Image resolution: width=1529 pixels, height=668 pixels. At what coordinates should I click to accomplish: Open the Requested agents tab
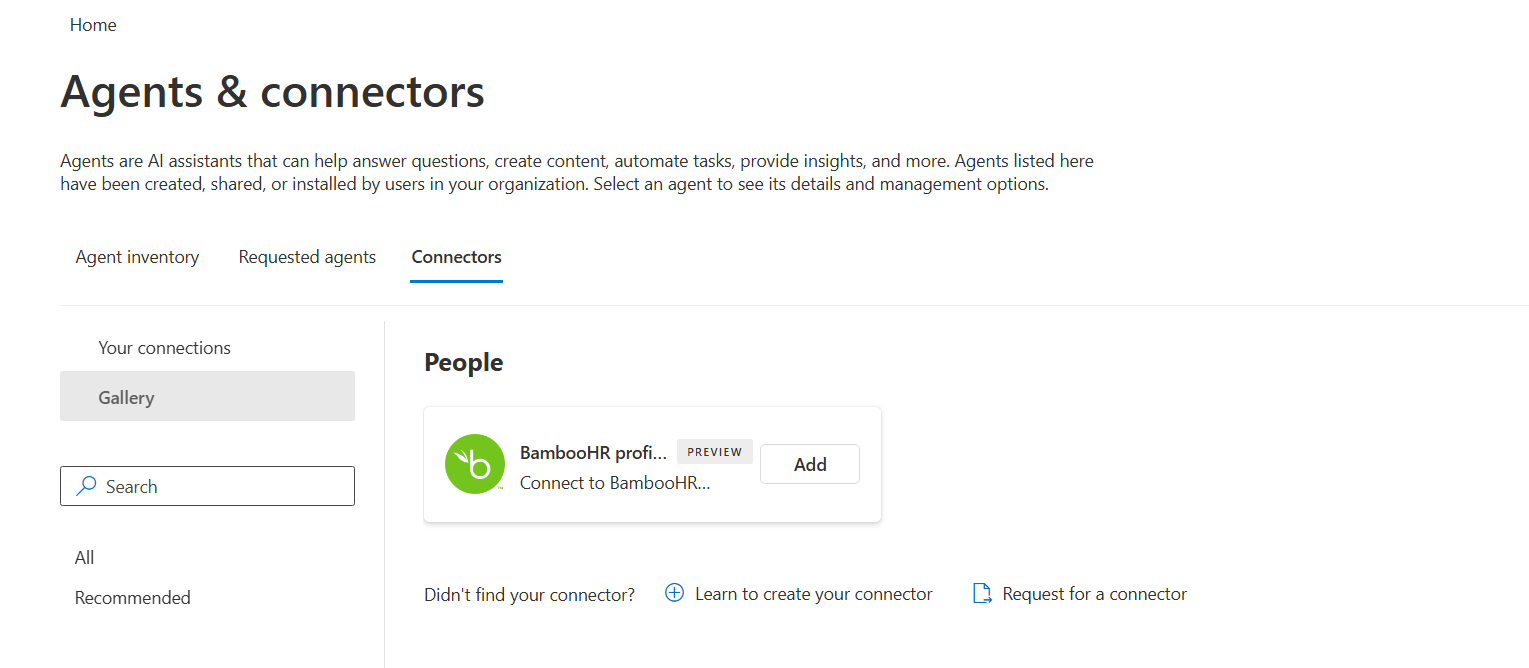coord(307,257)
